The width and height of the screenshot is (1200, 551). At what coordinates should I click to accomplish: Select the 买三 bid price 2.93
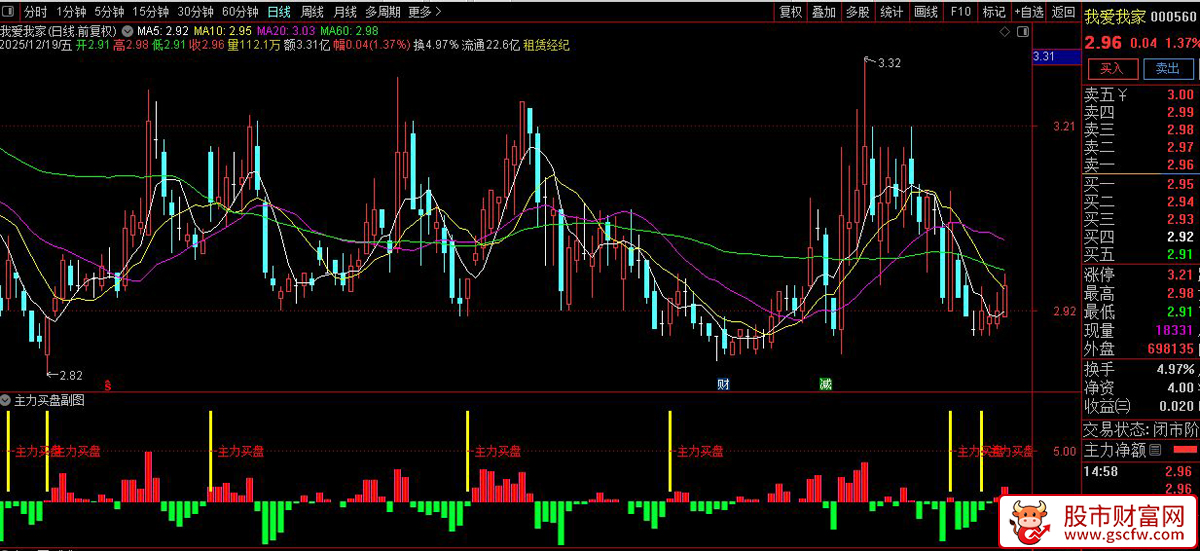pos(1179,219)
